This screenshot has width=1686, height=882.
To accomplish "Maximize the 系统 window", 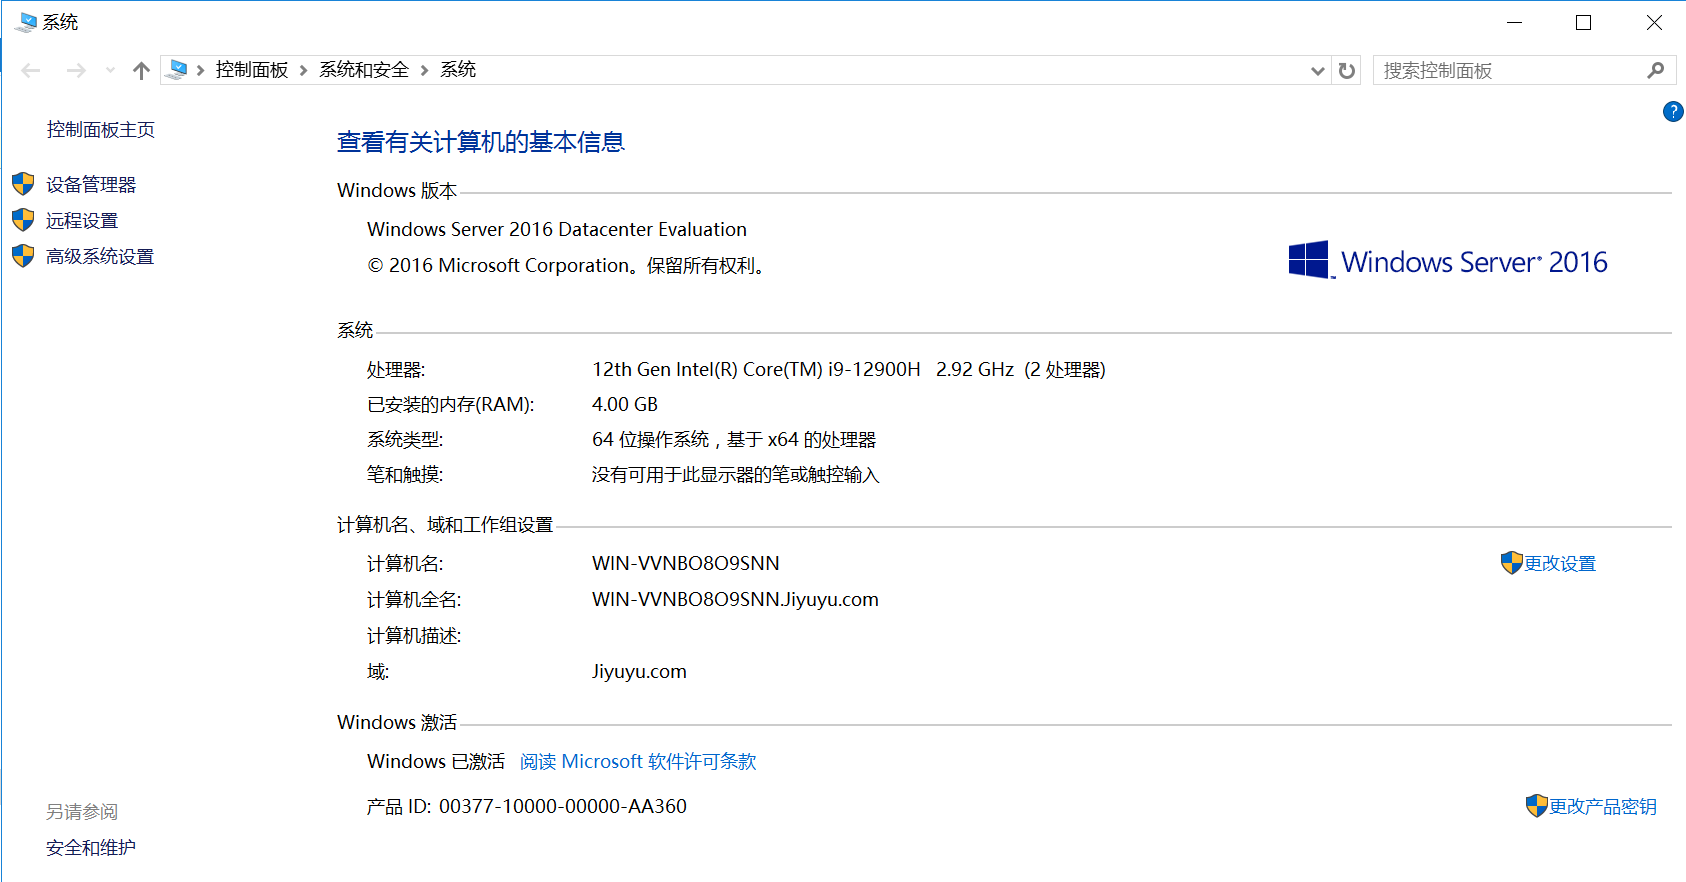I will pyautogui.click(x=1583, y=22).
